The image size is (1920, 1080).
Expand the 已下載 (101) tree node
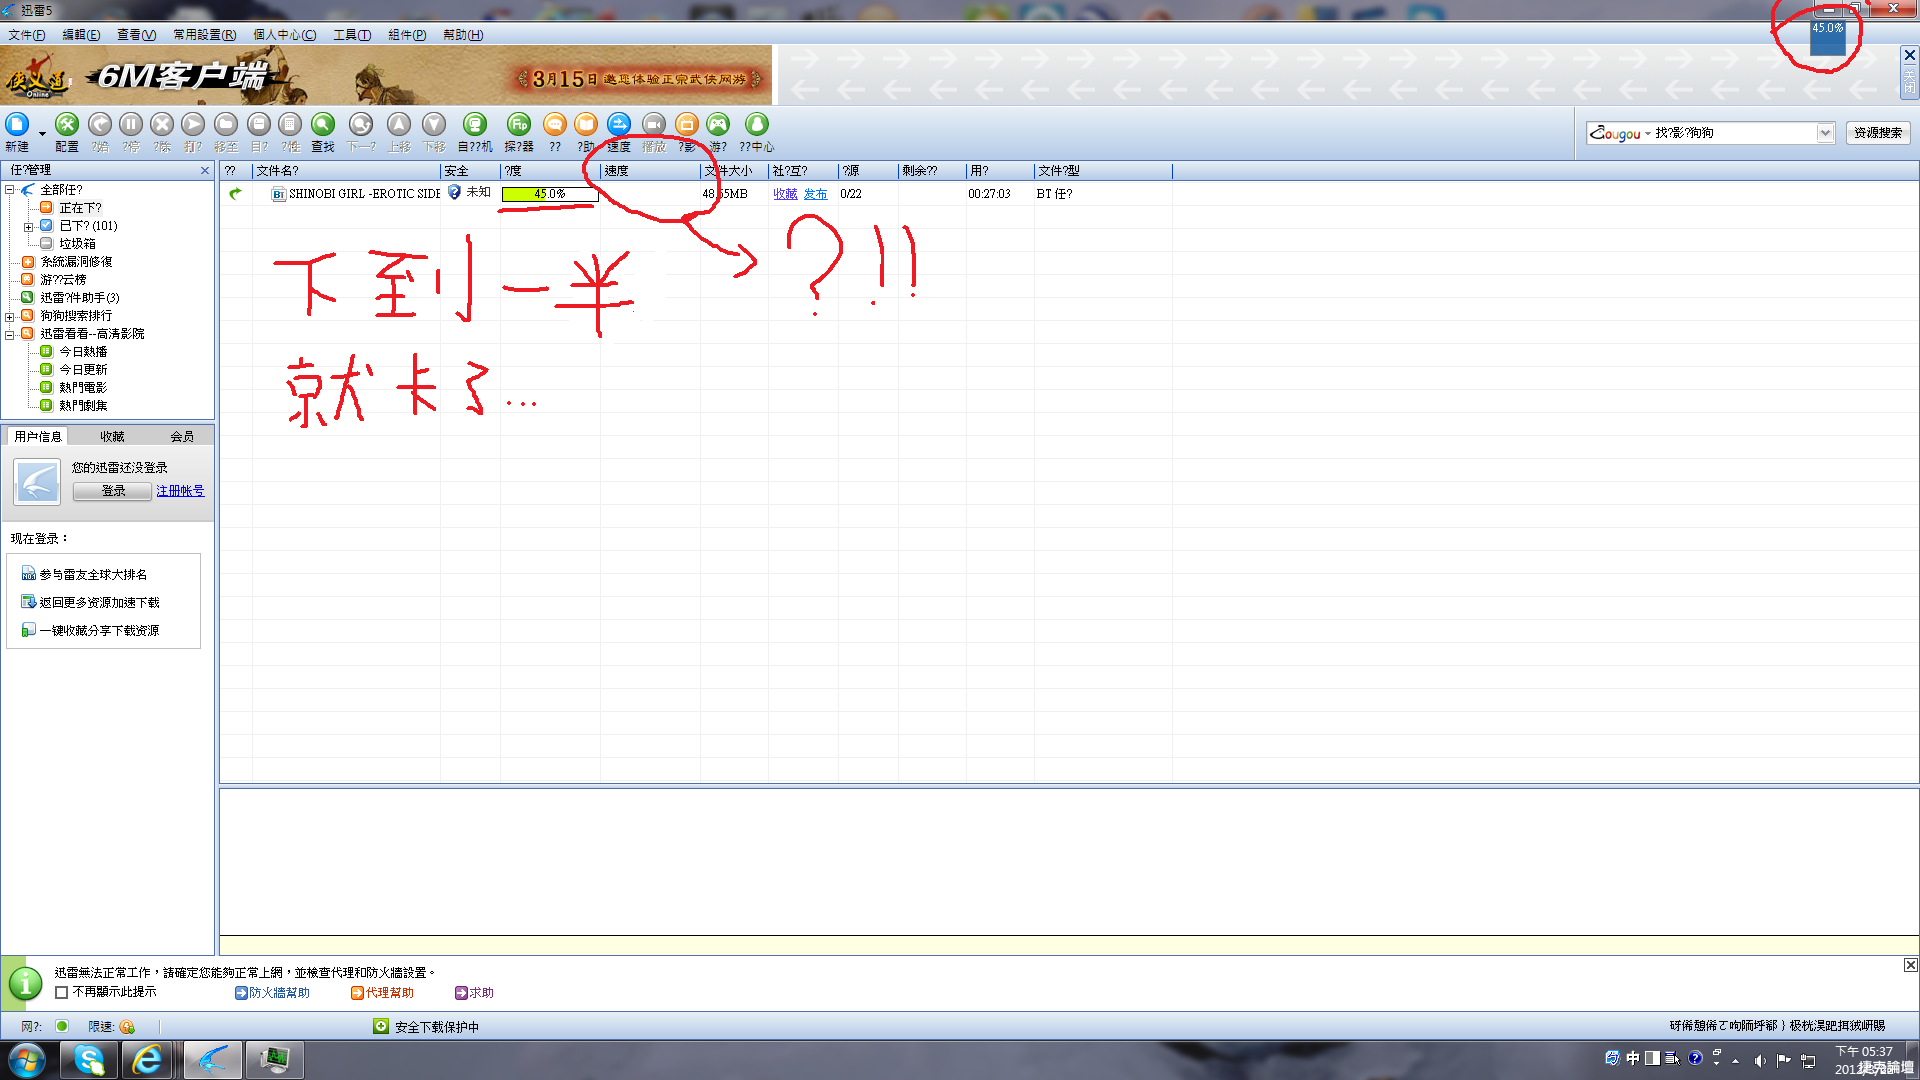28,227
